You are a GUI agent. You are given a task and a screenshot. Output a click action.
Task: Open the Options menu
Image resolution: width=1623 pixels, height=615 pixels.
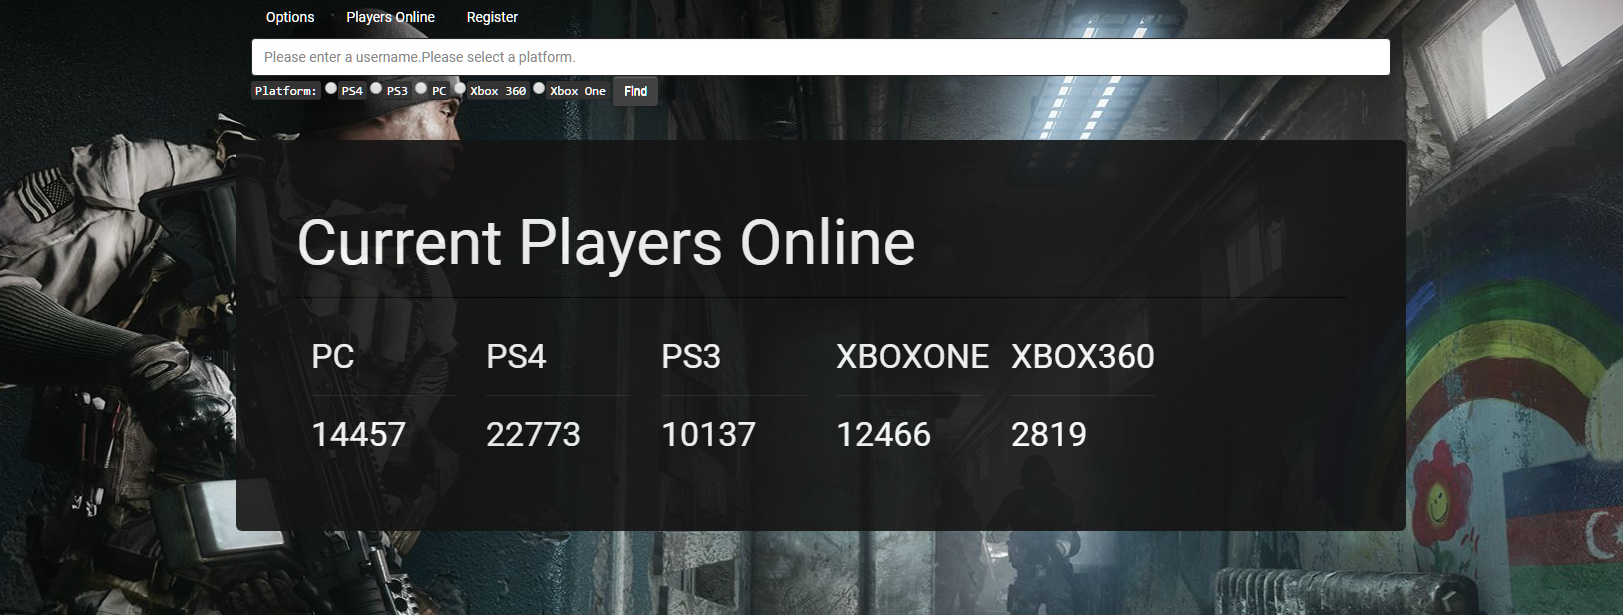coord(290,17)
